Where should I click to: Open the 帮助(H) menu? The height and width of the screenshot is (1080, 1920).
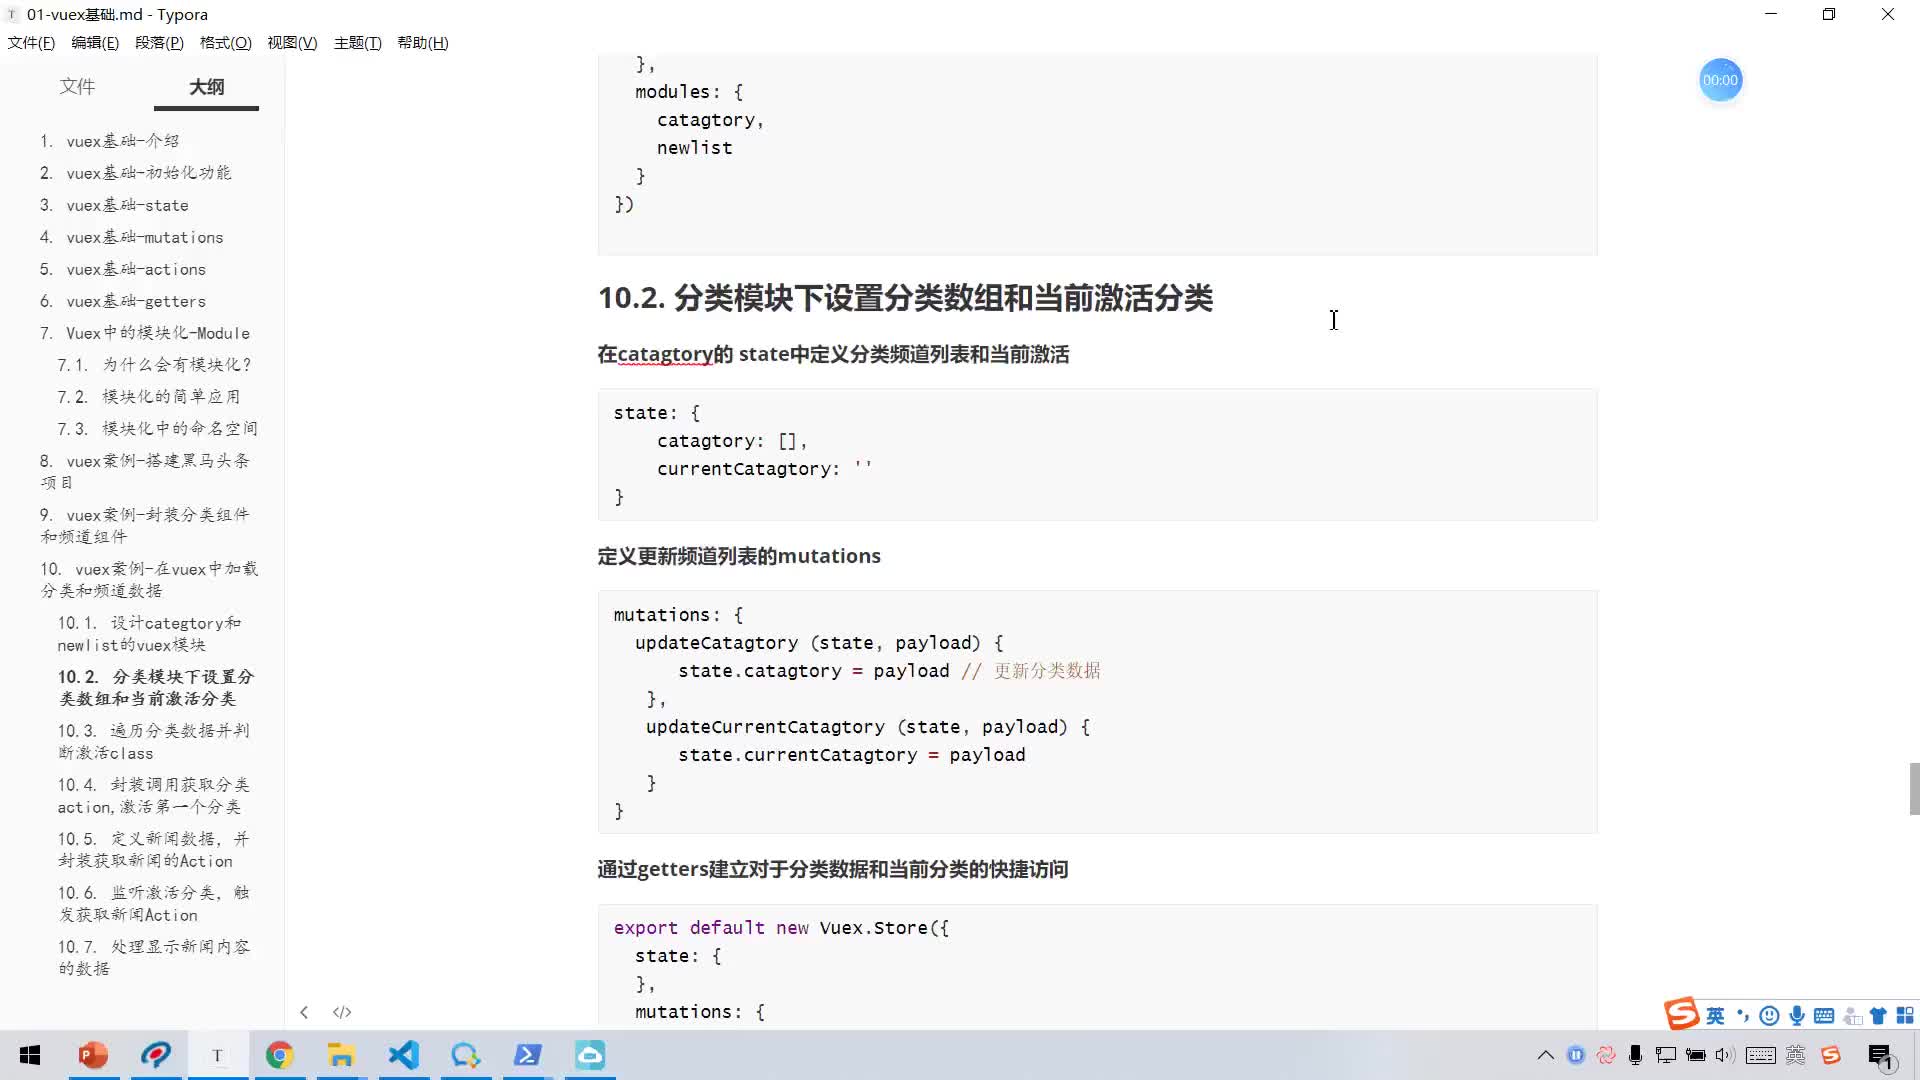(423, 43)
